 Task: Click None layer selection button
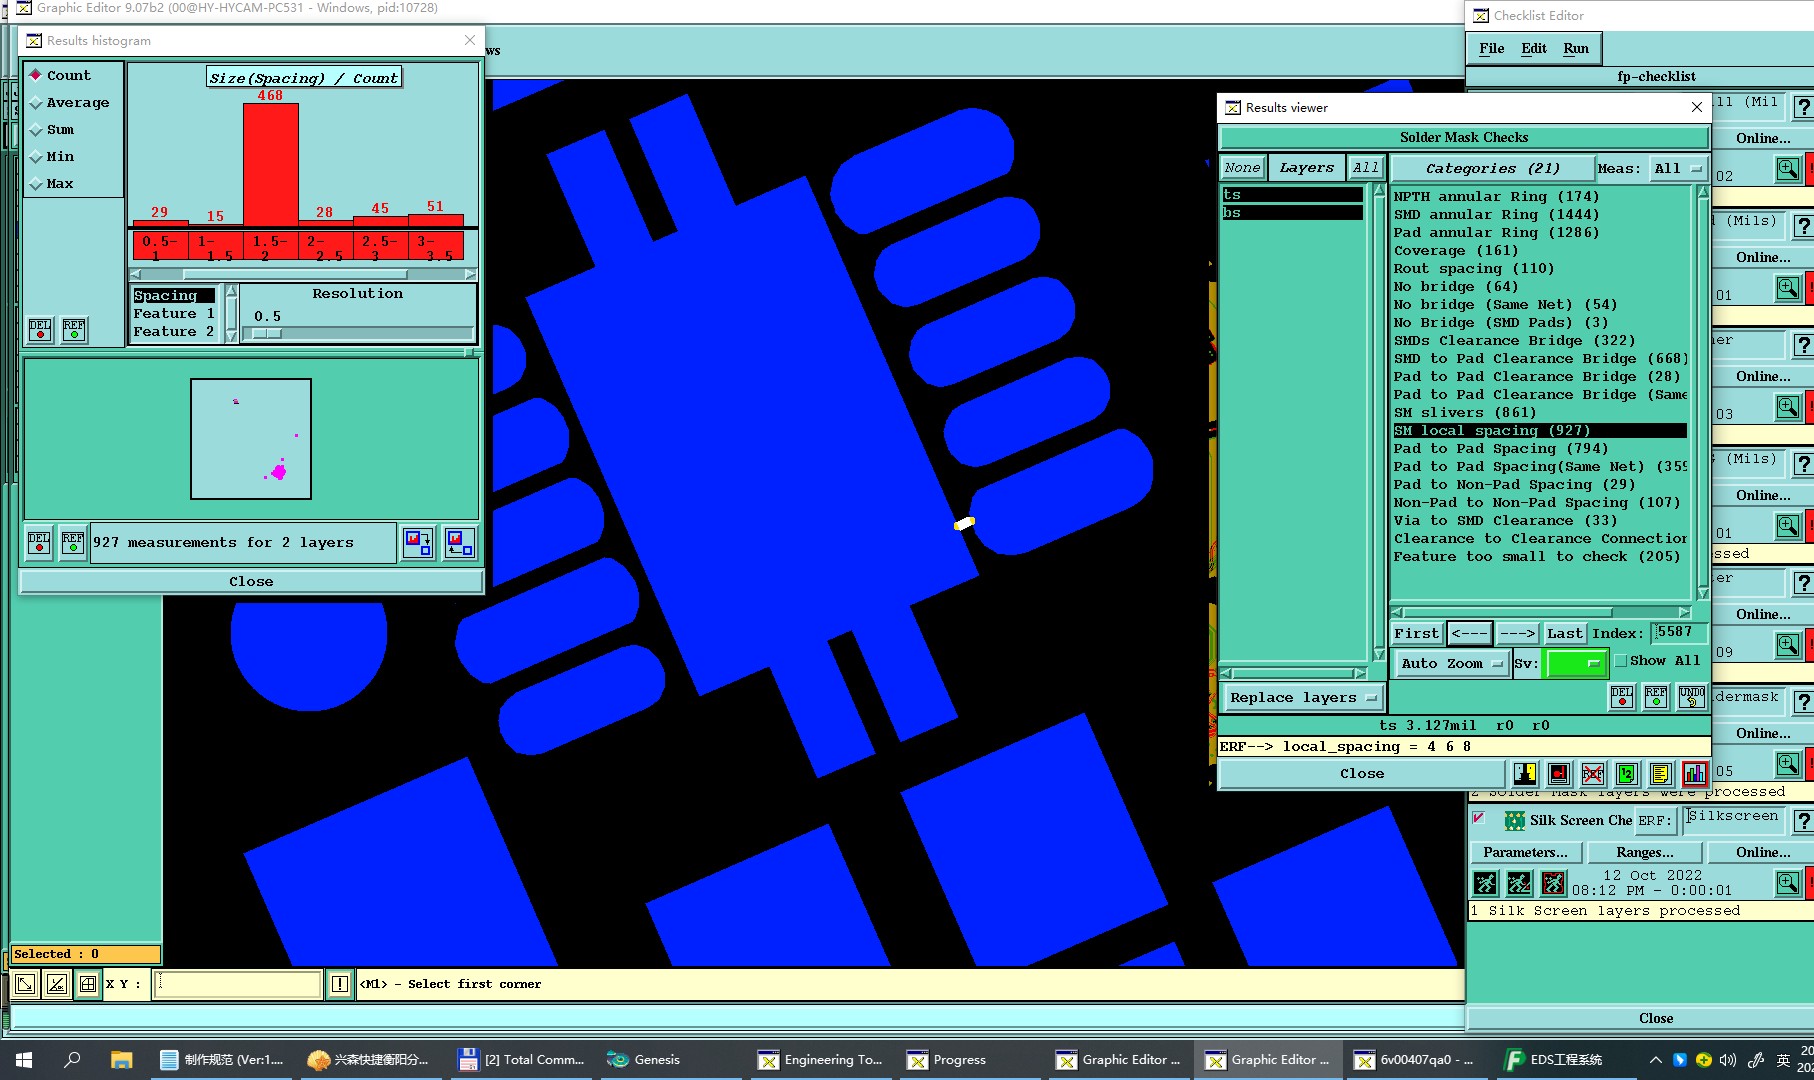click(x=1242, y=168)
